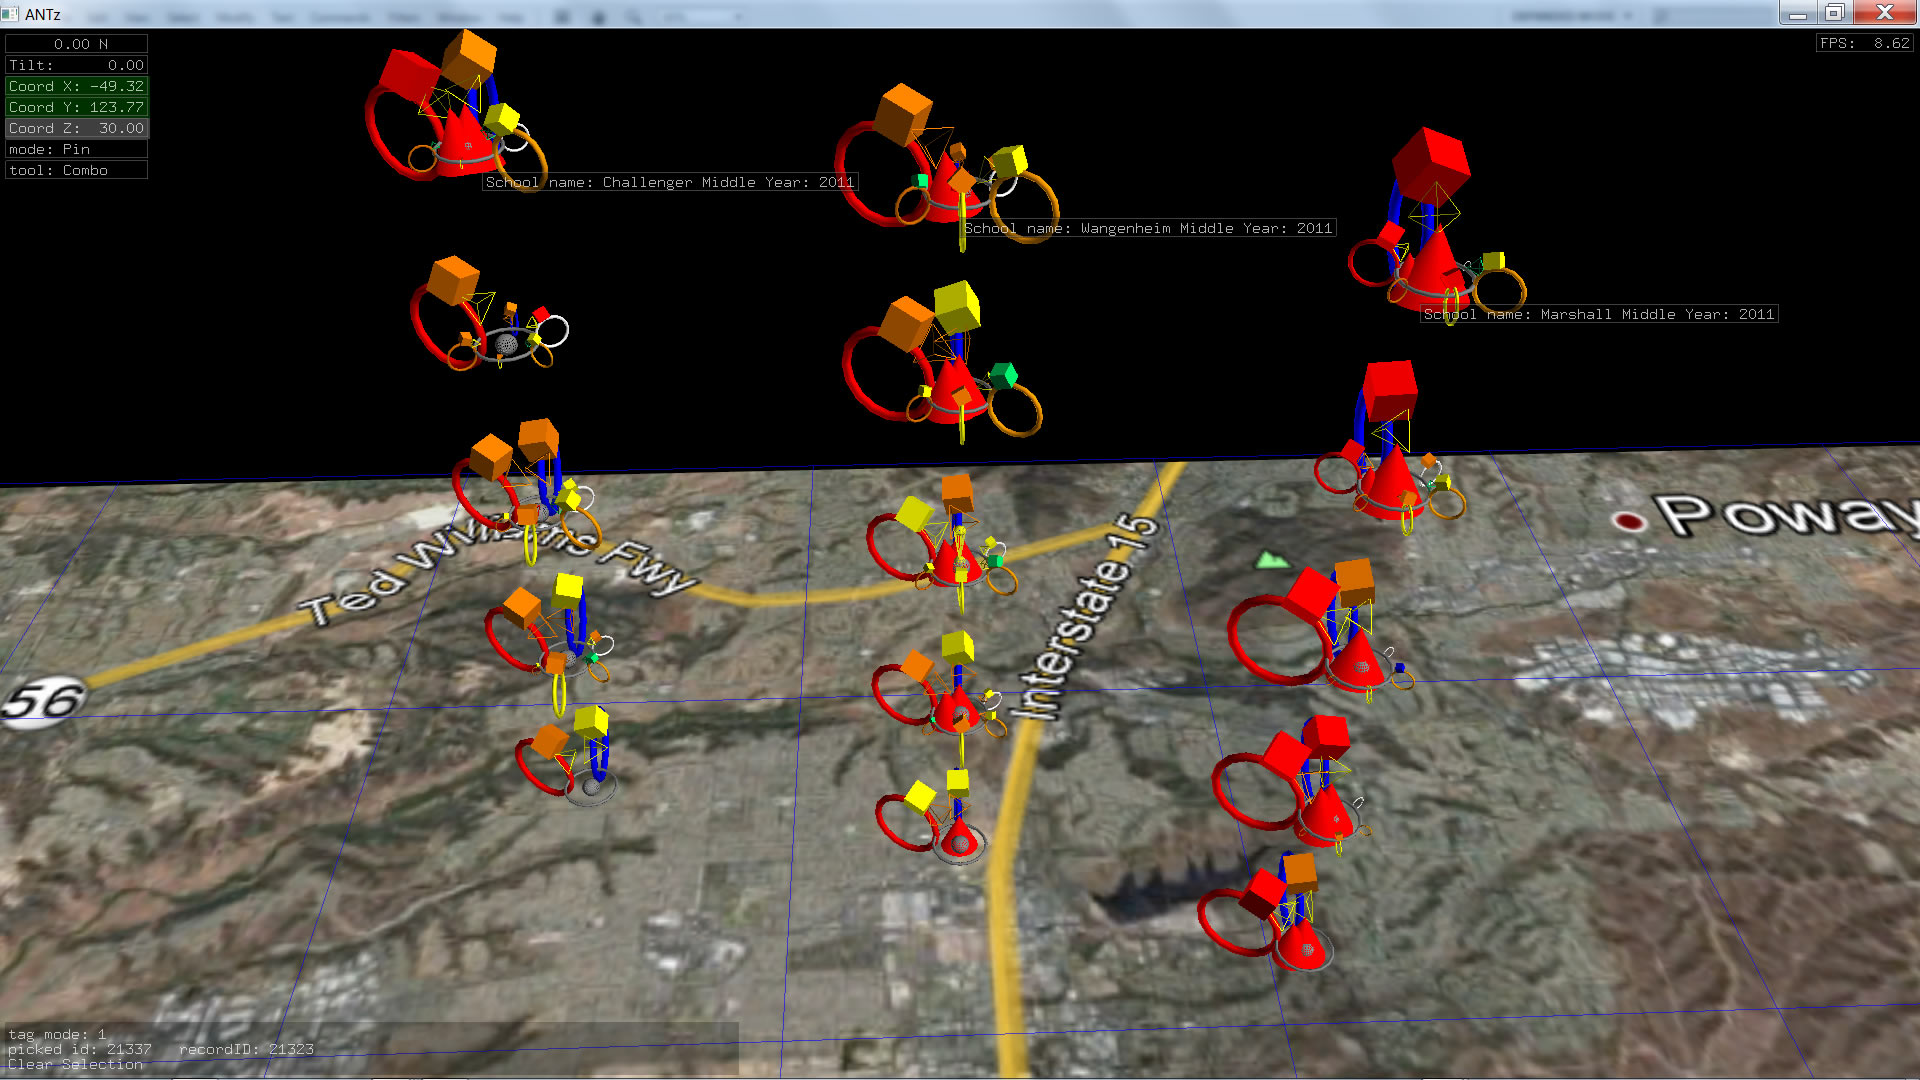This screenshot has width=1920, height=1080.
Task: Toggle the mode: Pin indicator
Action: [77, 149]
